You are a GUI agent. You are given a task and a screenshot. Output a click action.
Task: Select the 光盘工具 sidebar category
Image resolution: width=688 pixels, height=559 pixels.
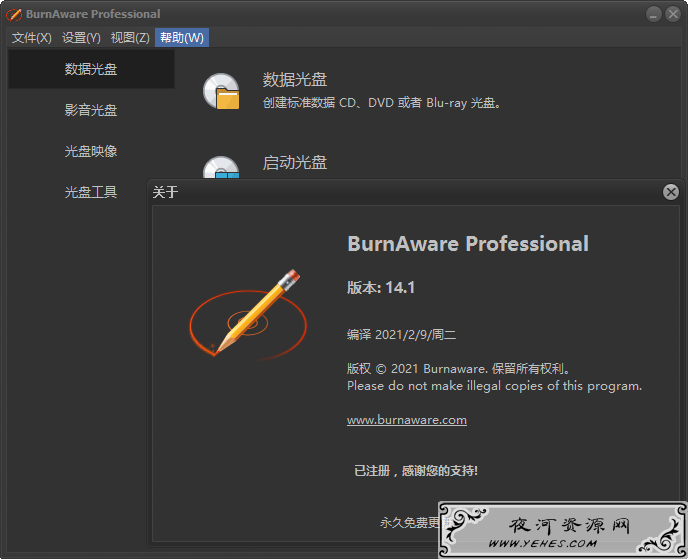point(91,192)
